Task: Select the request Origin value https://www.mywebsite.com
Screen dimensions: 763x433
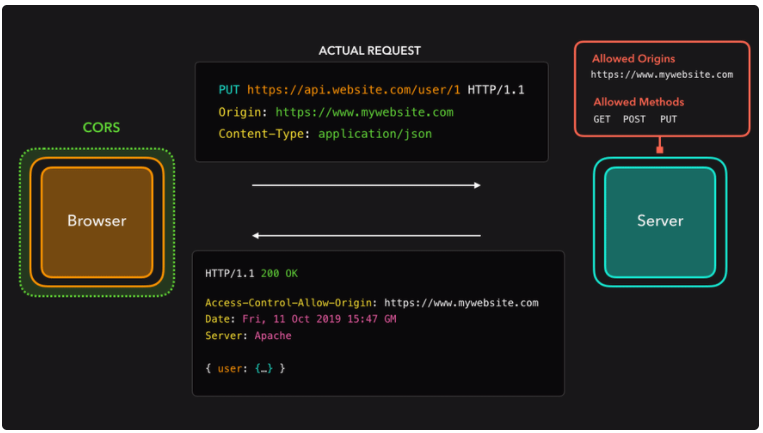Action: (364, 112)
